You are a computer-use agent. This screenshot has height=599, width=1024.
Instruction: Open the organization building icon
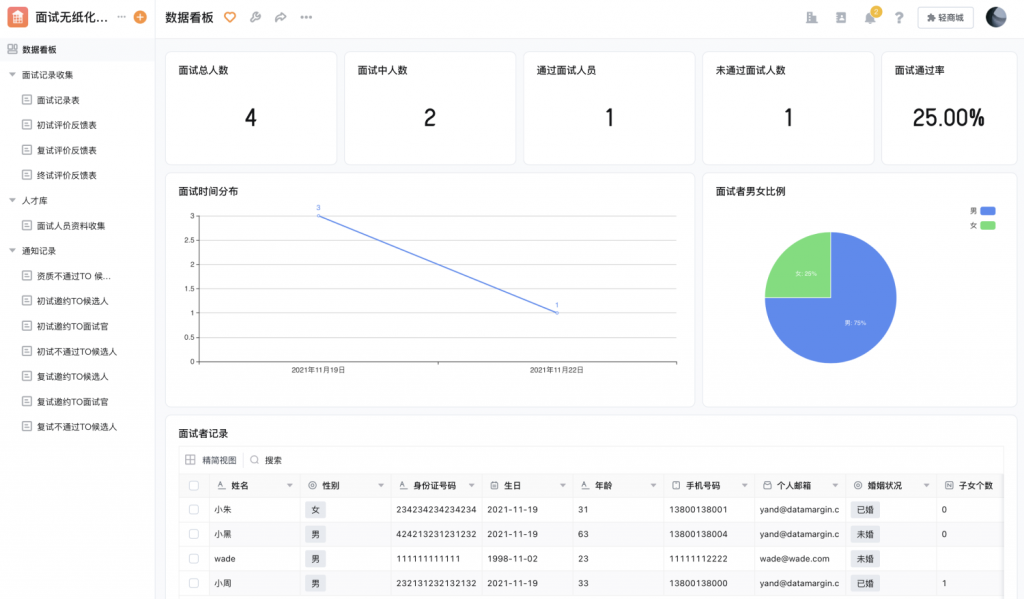point(812,17)
